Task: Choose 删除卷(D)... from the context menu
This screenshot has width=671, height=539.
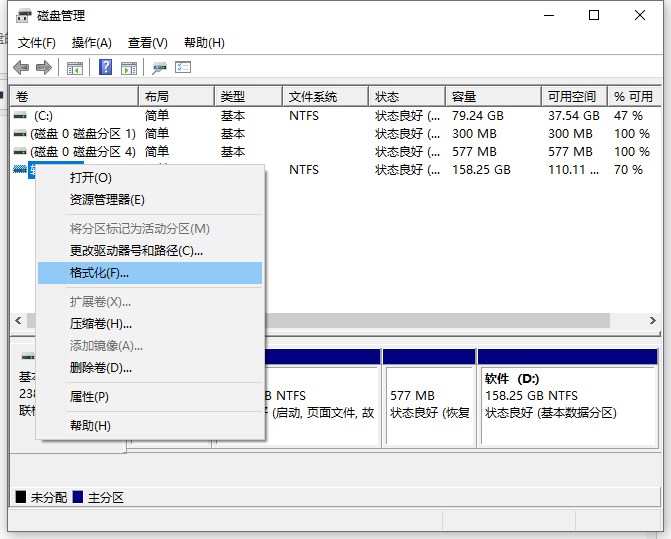Action: pos(150,368)
